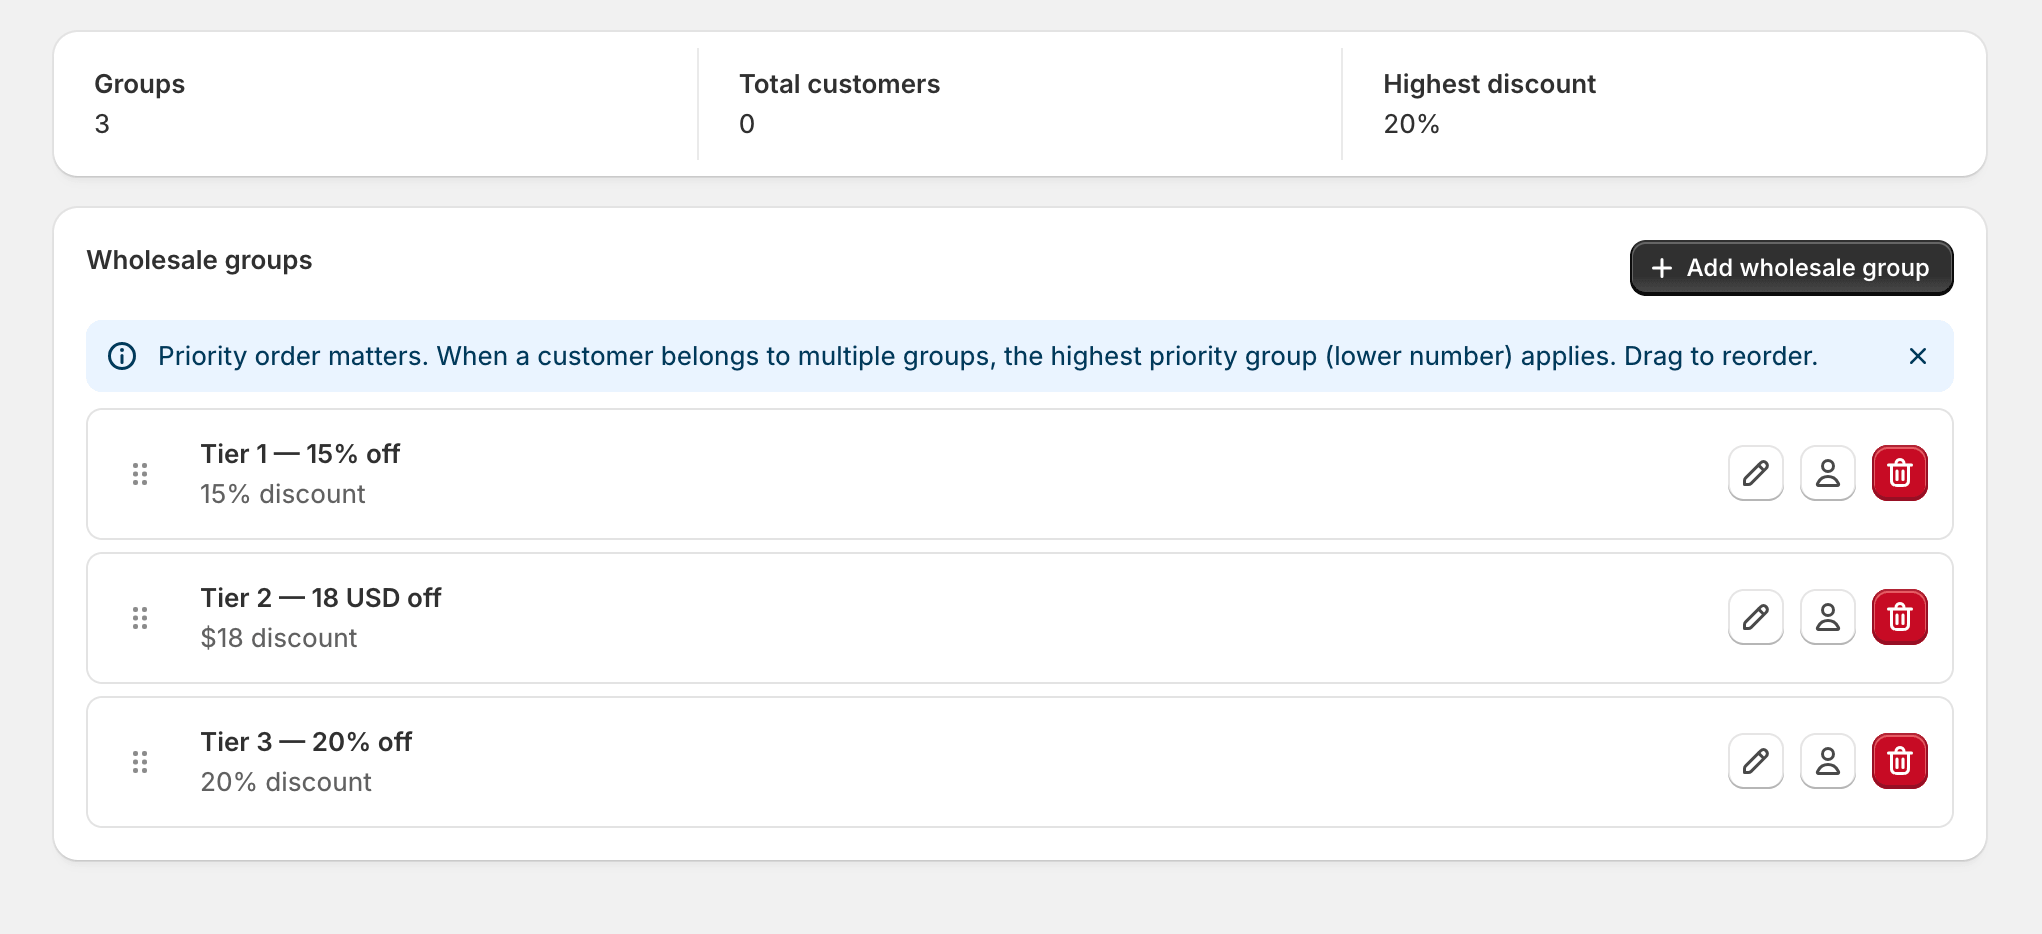Click the 'Groups' stat label
Screen dimensions: 2042x934
[x=140, y=84]
